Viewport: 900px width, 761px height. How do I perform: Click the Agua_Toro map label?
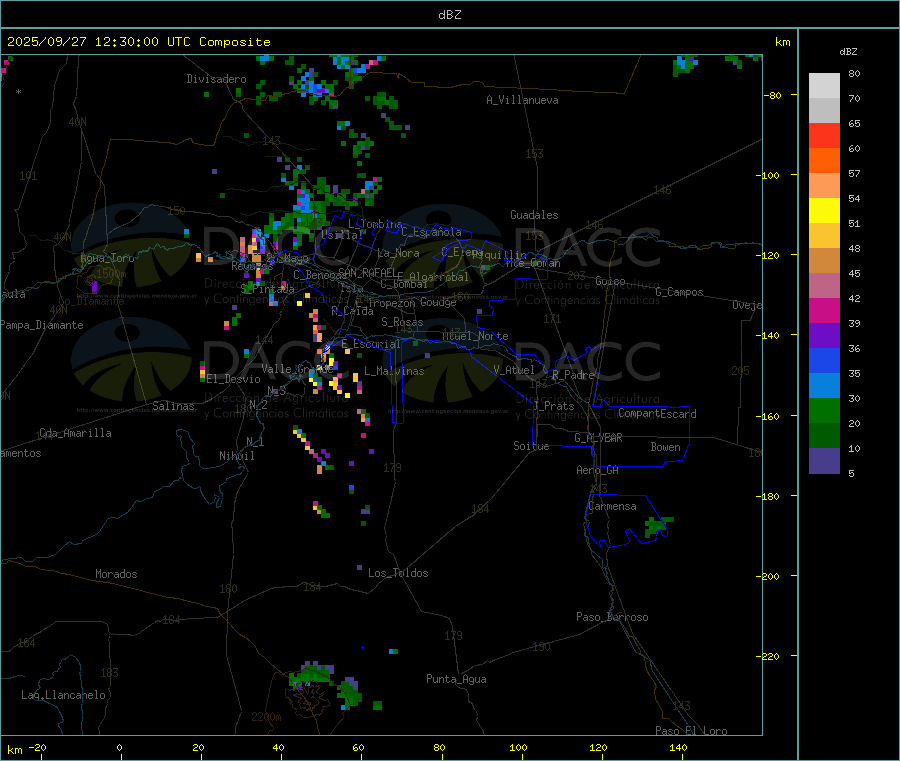pos(107,258)
